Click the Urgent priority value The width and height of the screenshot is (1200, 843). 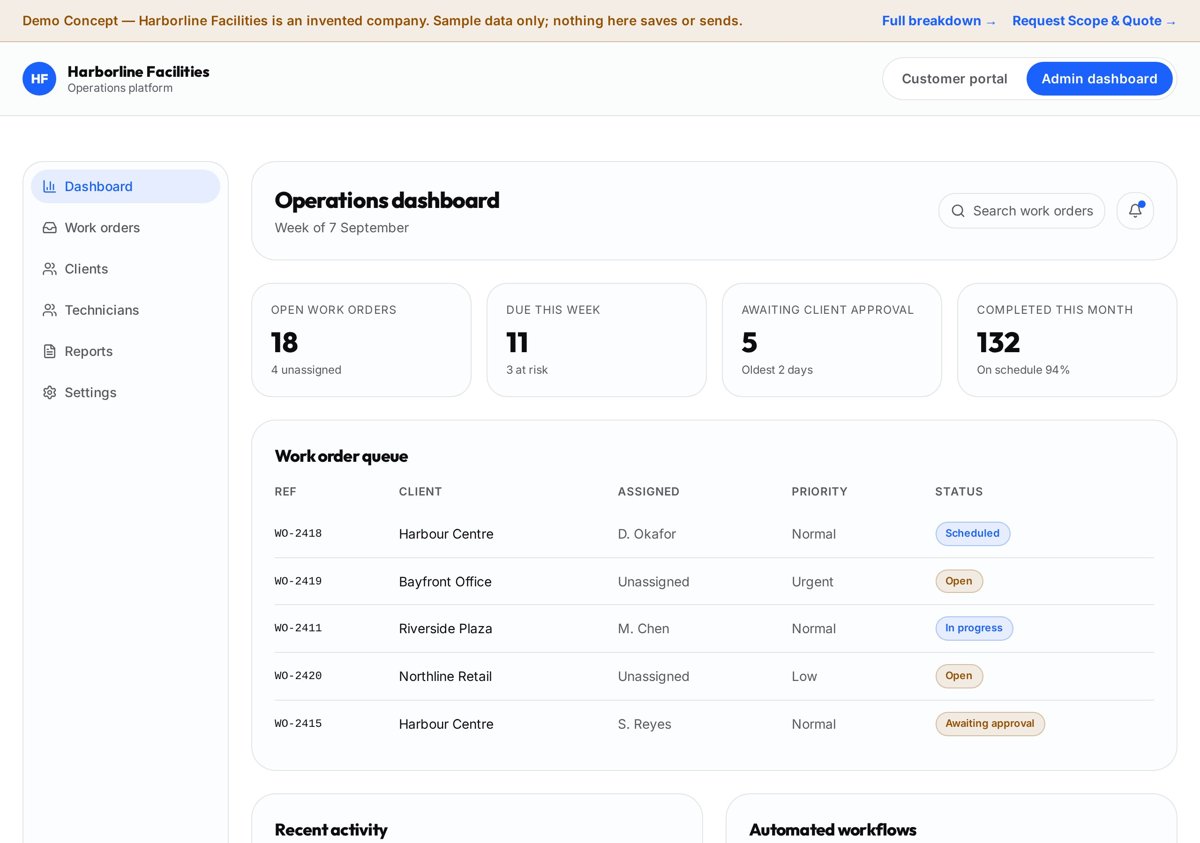point(813,582)
